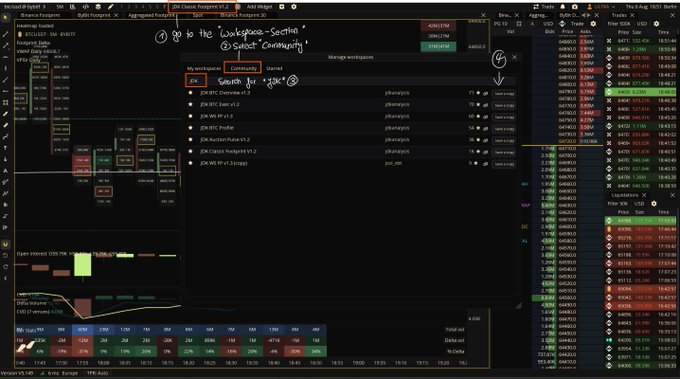The width and height of the screenshot is (680, 379).
Task: Click the Trade button in top bar
Action: coord(544,7)
